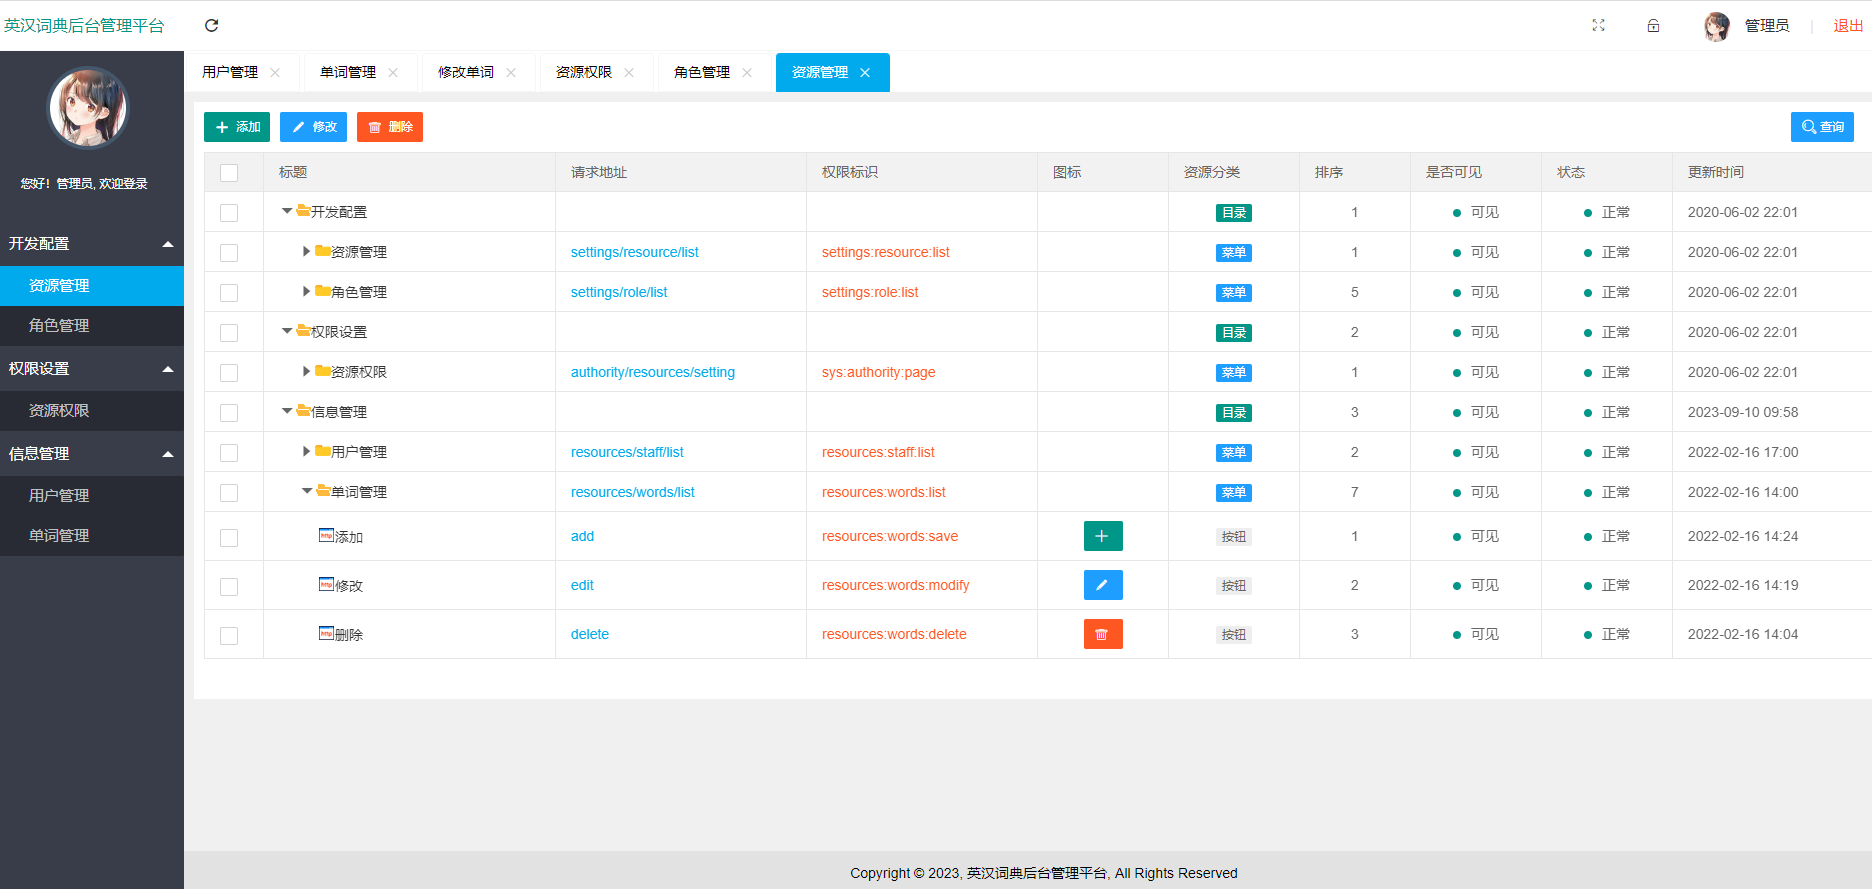Collapse 开发配置 sidebar menu group

pos(92,244)
